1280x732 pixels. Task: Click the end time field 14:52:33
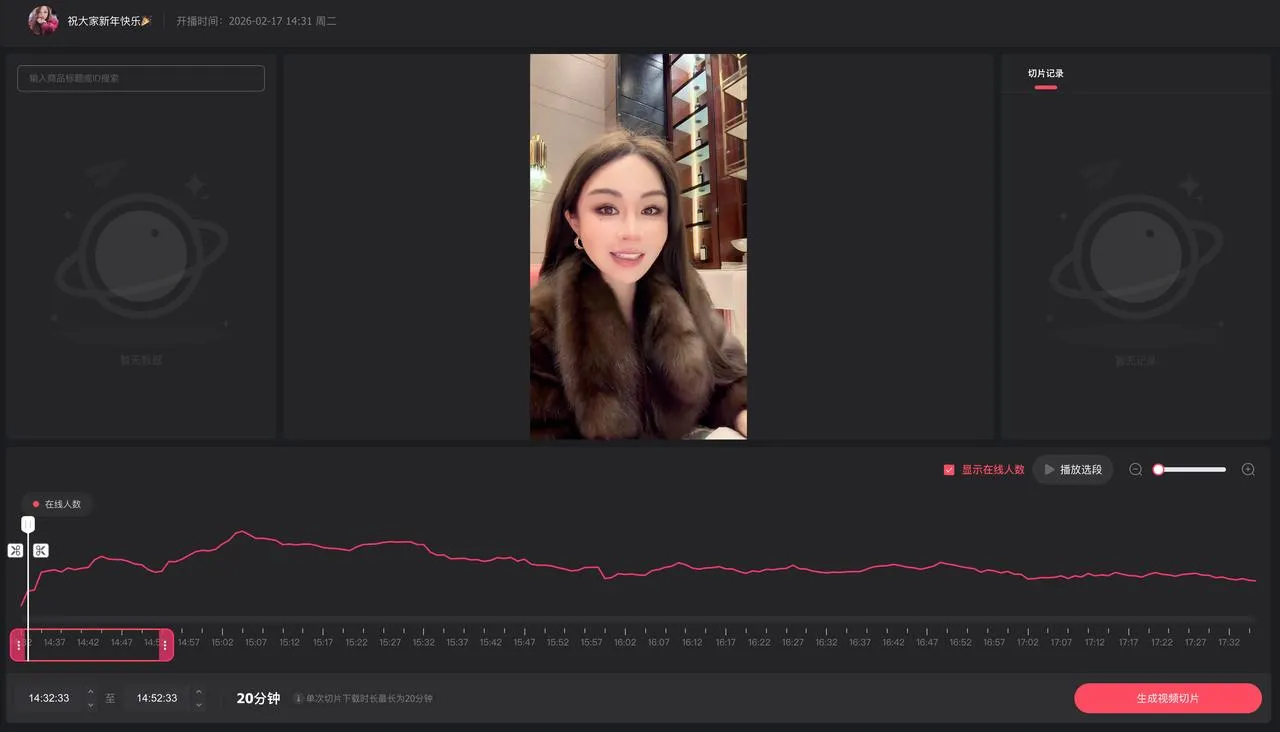[x=157, y=698]
